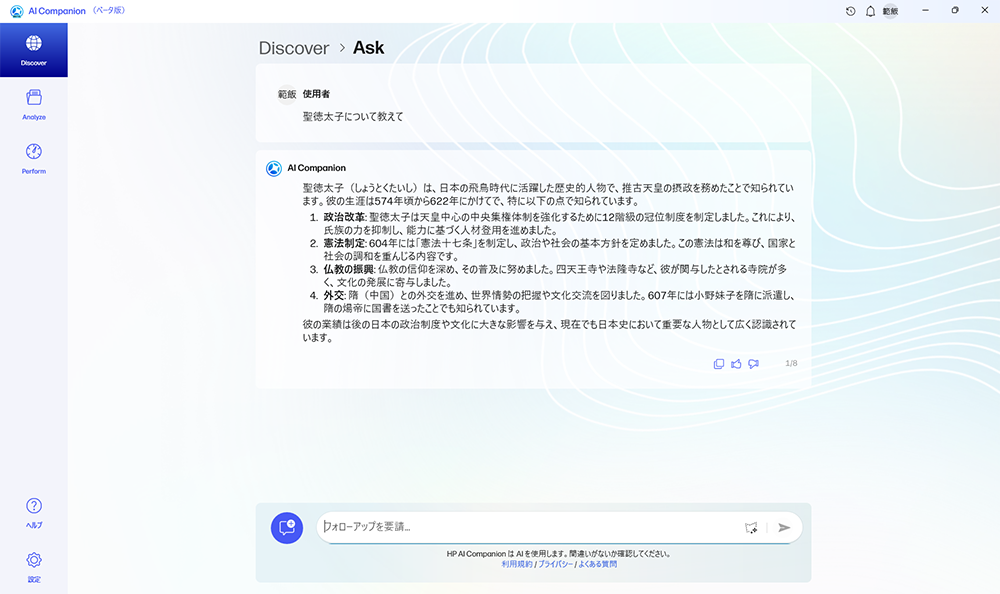Start a new chat with plus bubble button
1000x594 pixels.
point(287,527)
